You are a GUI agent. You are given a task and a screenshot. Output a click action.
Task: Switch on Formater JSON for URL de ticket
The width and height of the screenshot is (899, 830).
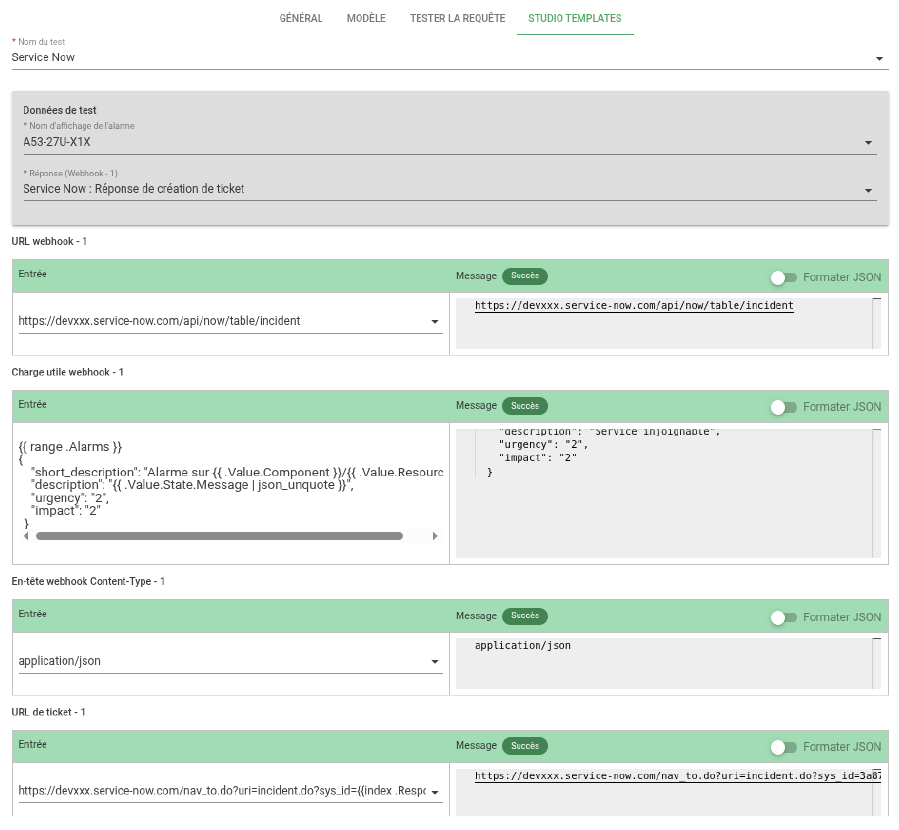pos(783,747)
